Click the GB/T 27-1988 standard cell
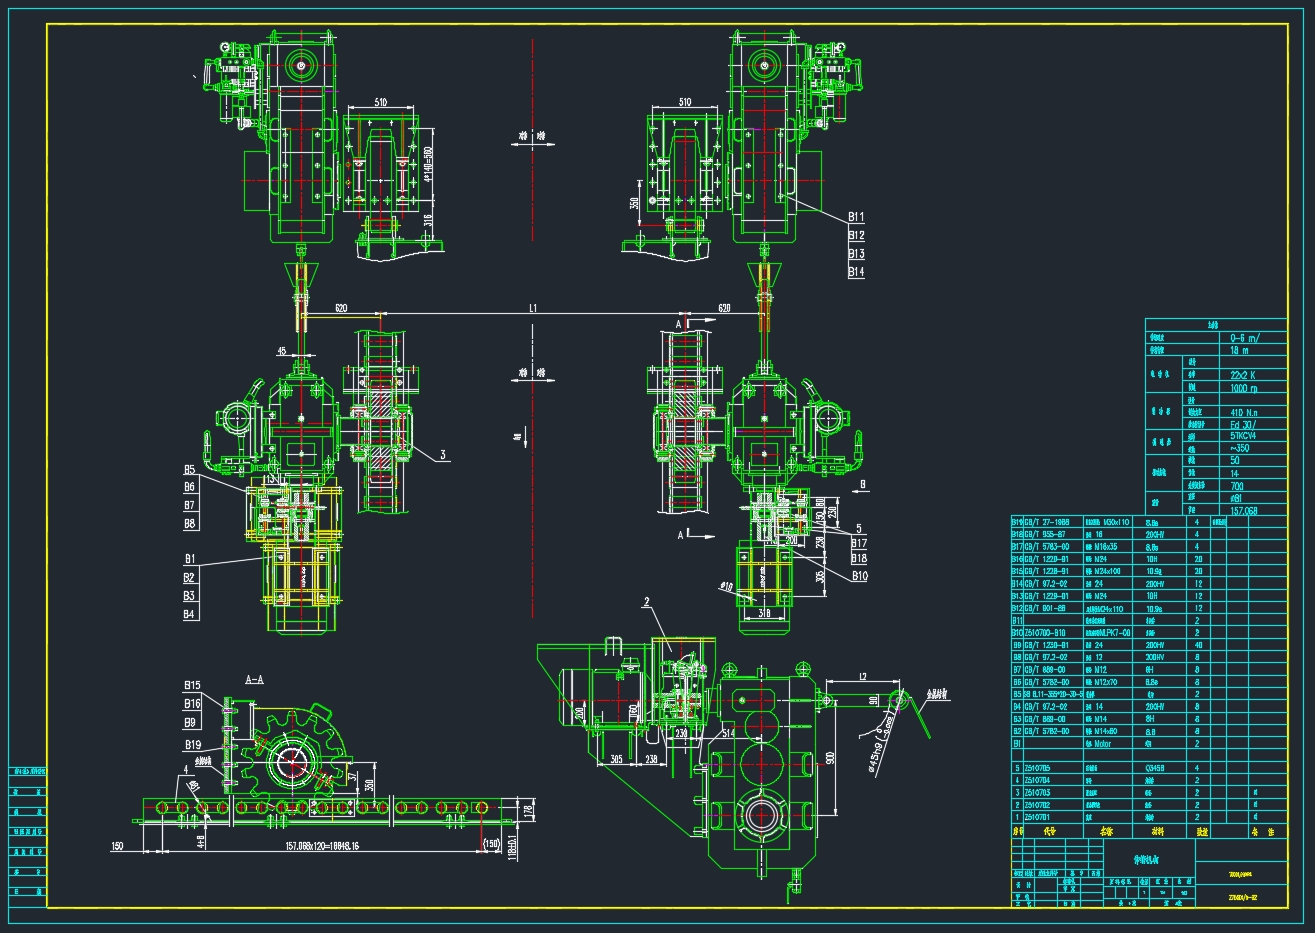The height and width of the screenshot is (933, 1315). (x=1047, y=522)
